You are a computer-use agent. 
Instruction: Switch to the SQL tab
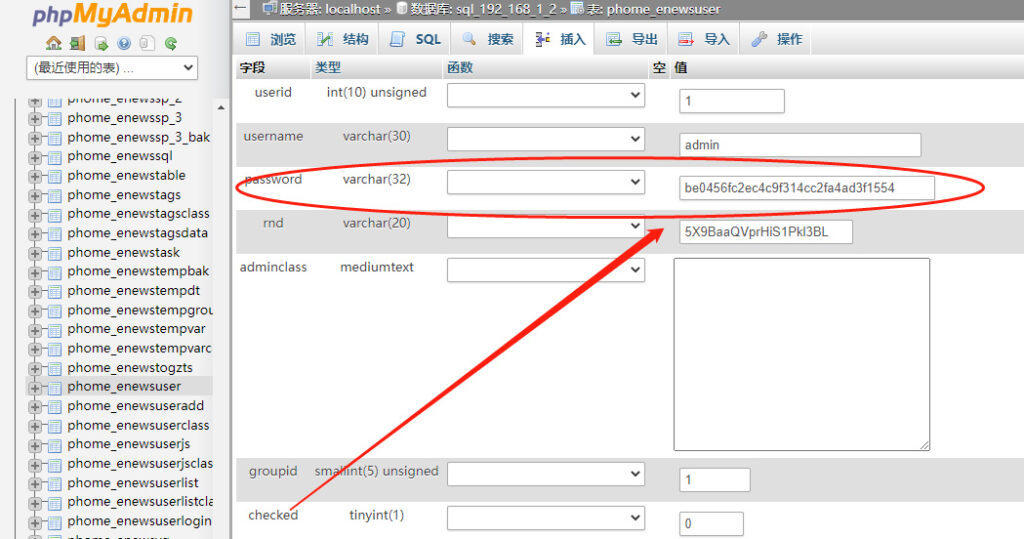pyautogui.click(x=416, y=39)
